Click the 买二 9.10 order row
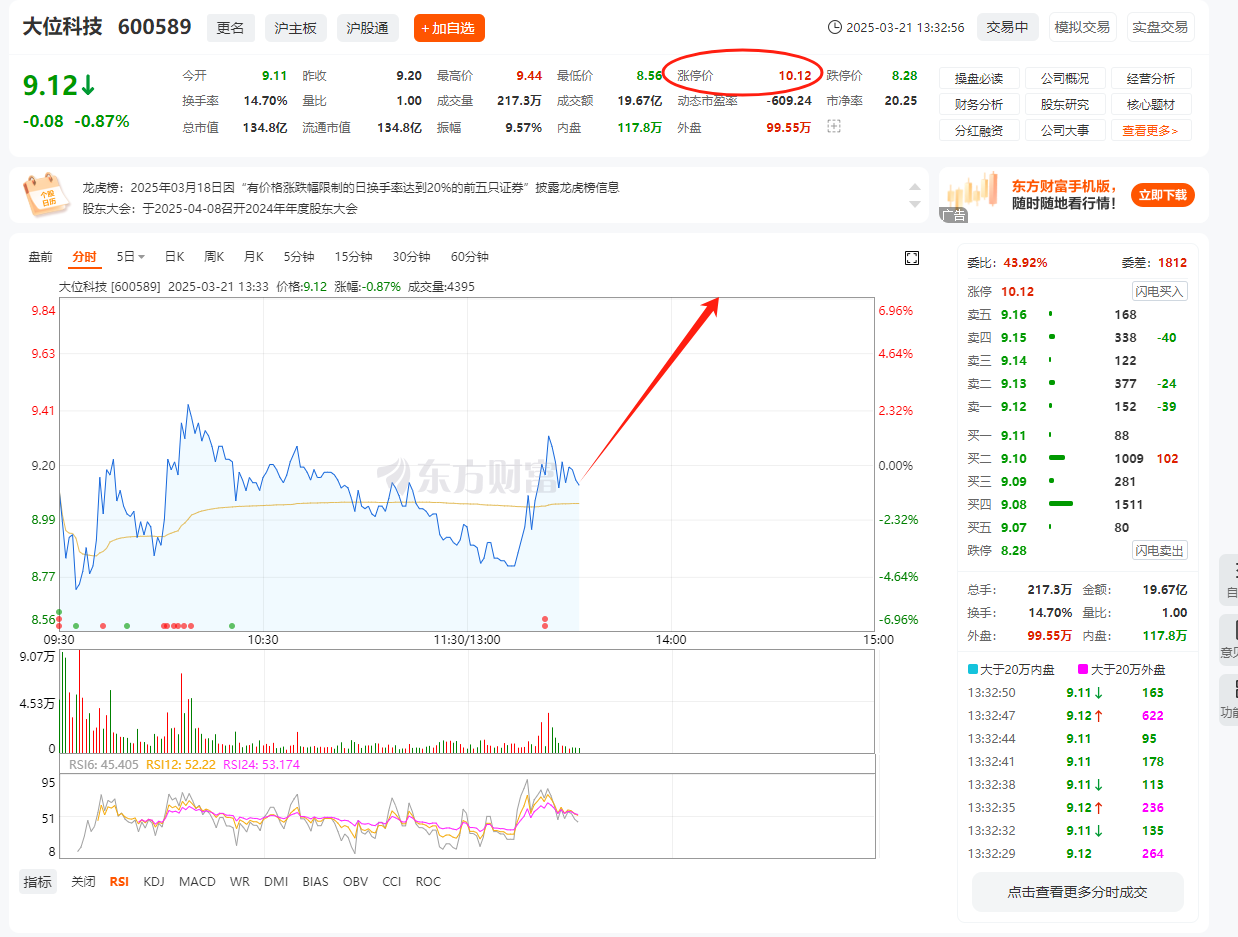Viewport: 1238px width, 937px height. [x=1077, y=459]
